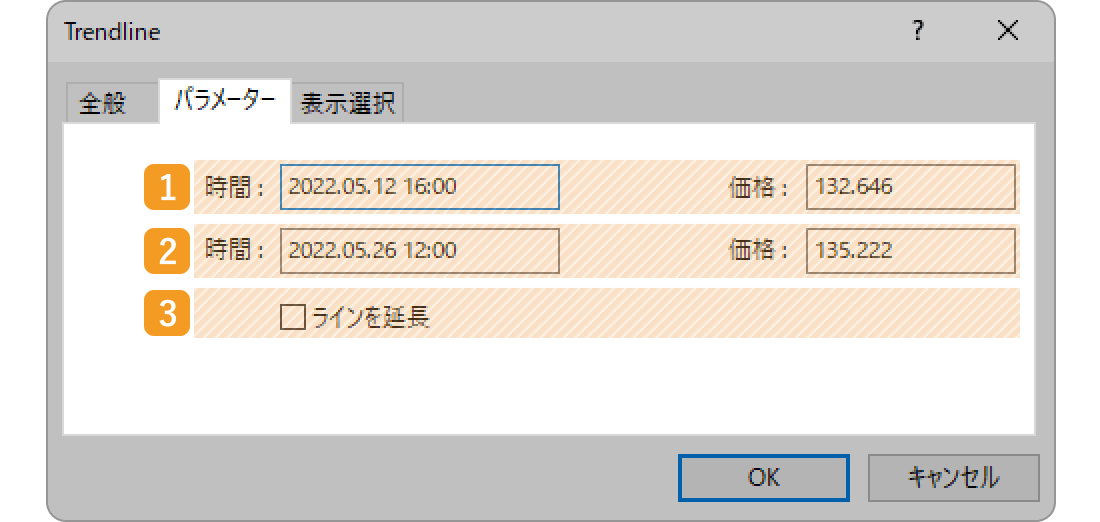Screen dimensions: 1100x522
Task: Click the orange number 2 marker
Action: (x=167, y=250)
